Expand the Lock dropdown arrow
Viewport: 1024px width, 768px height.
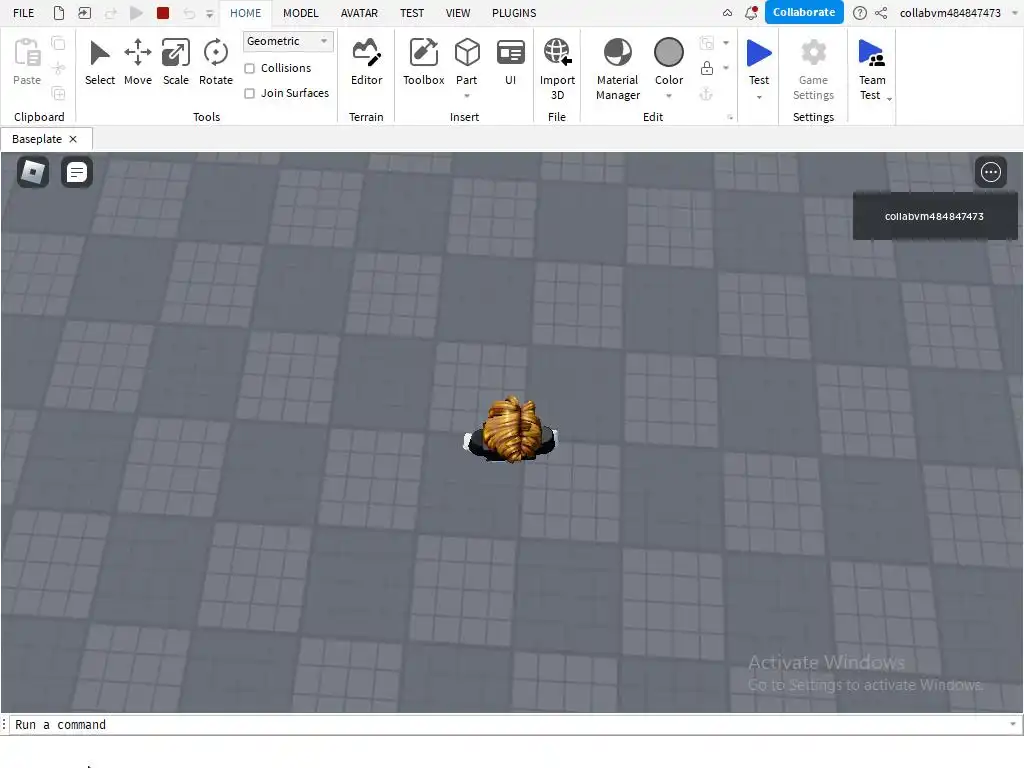[726, 68]
